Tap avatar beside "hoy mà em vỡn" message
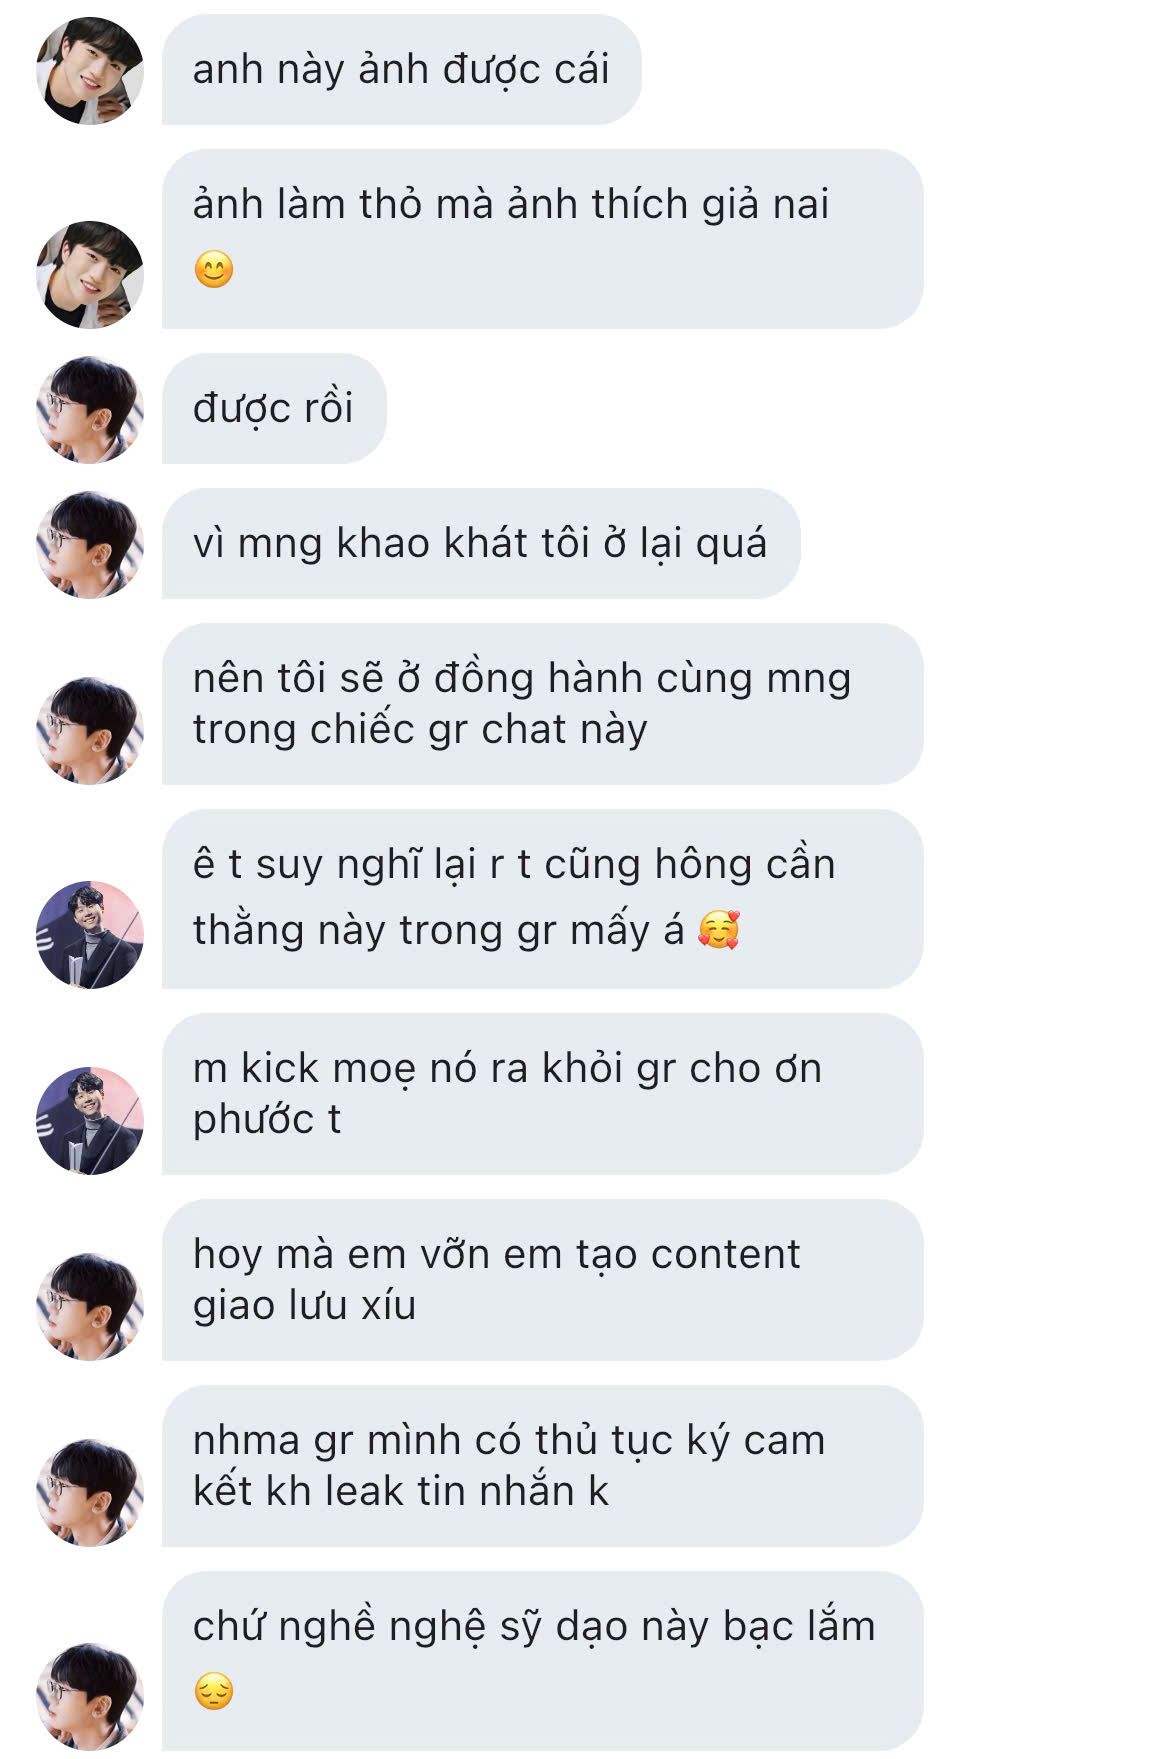 point(90,1307)
